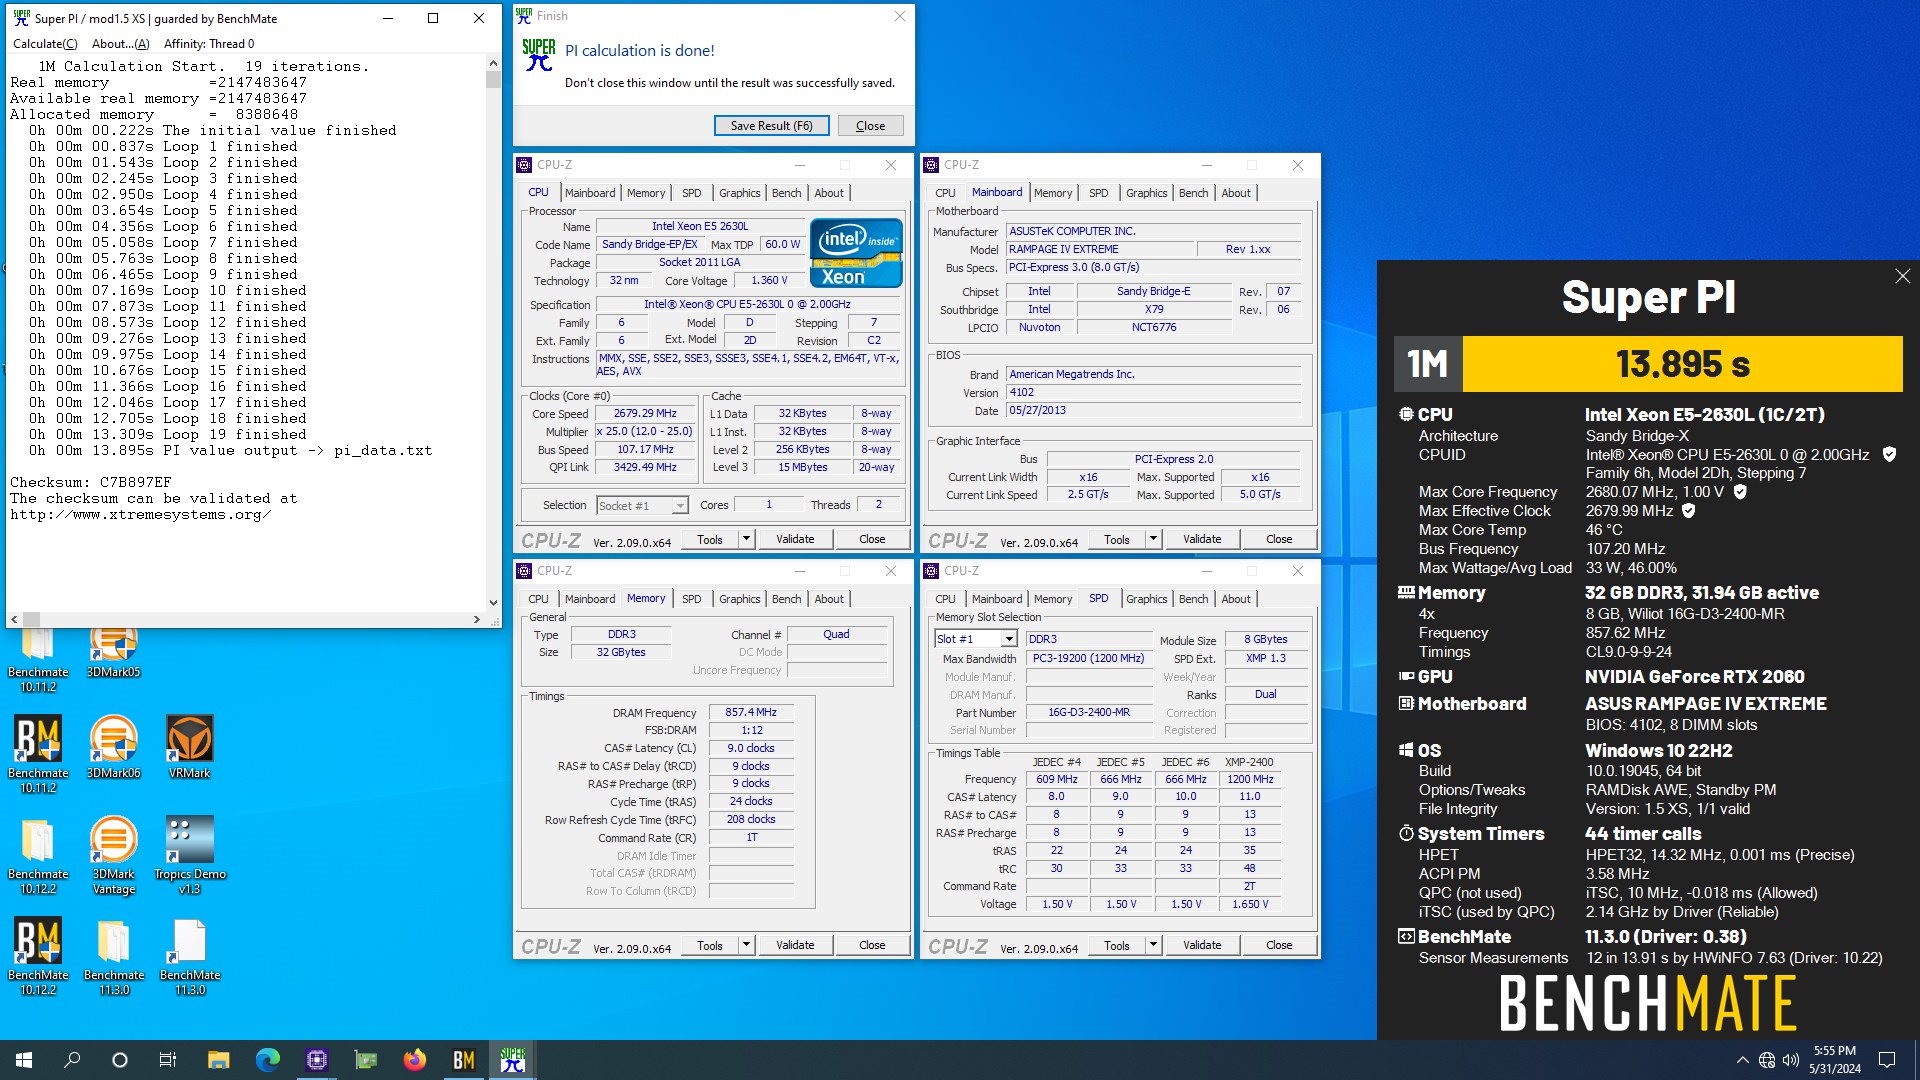This screenshot has width=1920, height=1080.
Task: Open taskbar Search
Action: (72, 1060)
